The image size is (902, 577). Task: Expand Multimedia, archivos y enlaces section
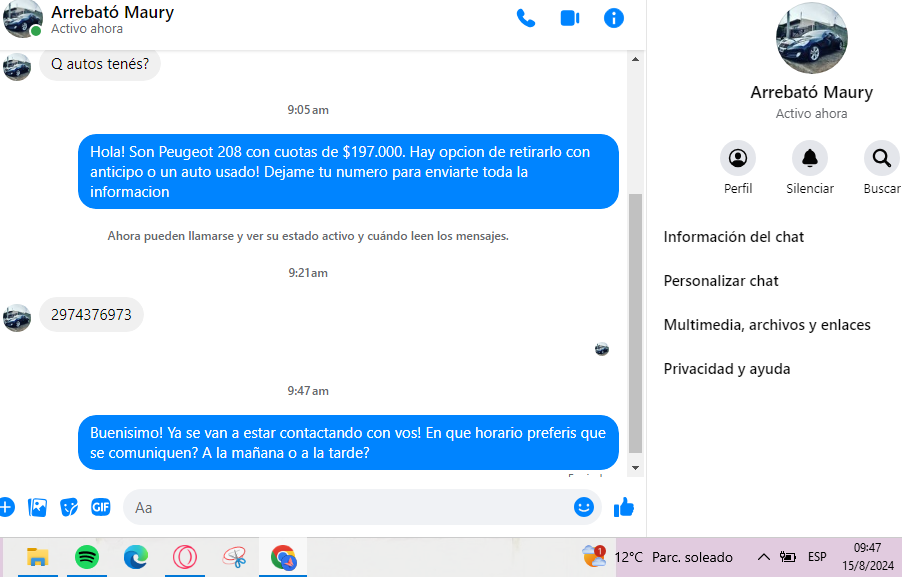pos(767,325)
